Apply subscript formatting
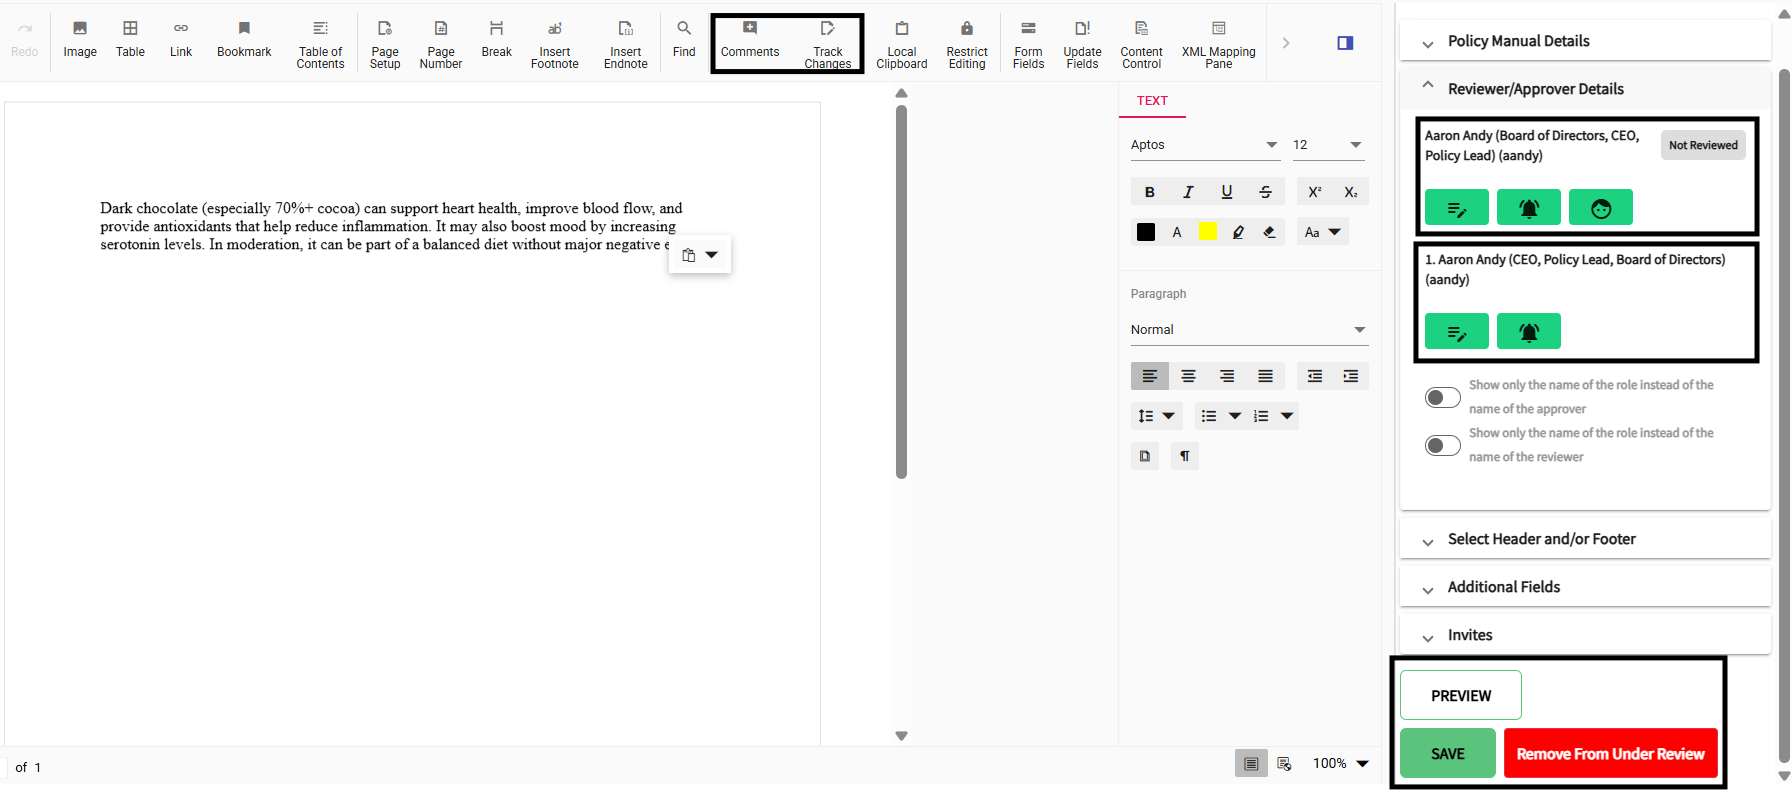The width and height of the screenshot is (1792, 790). click(1350, 192)
